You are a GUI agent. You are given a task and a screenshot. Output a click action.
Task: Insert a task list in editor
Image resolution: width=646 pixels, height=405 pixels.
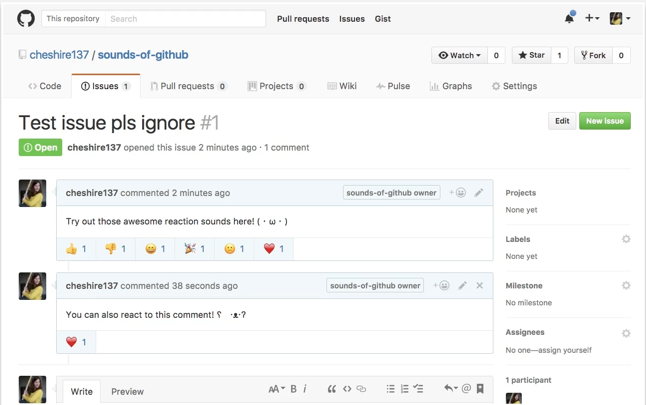pos(419,389)
